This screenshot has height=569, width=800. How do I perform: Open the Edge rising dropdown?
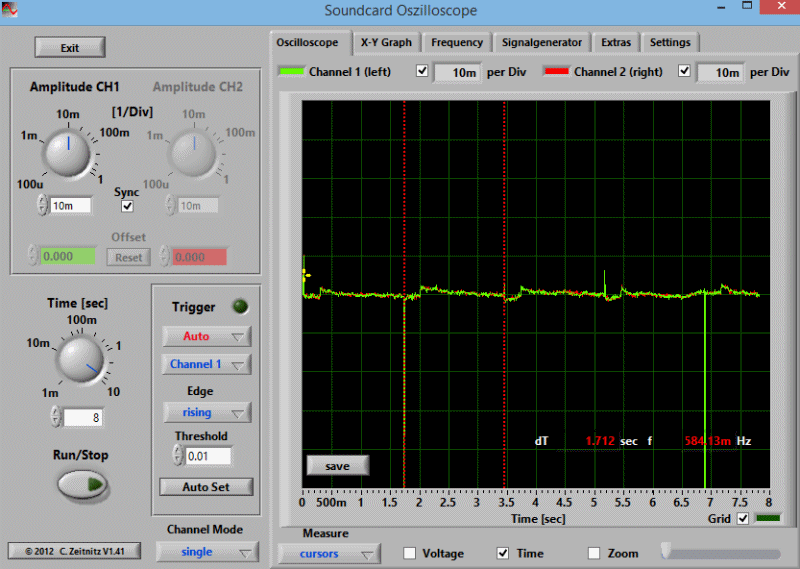coord(207,412)
